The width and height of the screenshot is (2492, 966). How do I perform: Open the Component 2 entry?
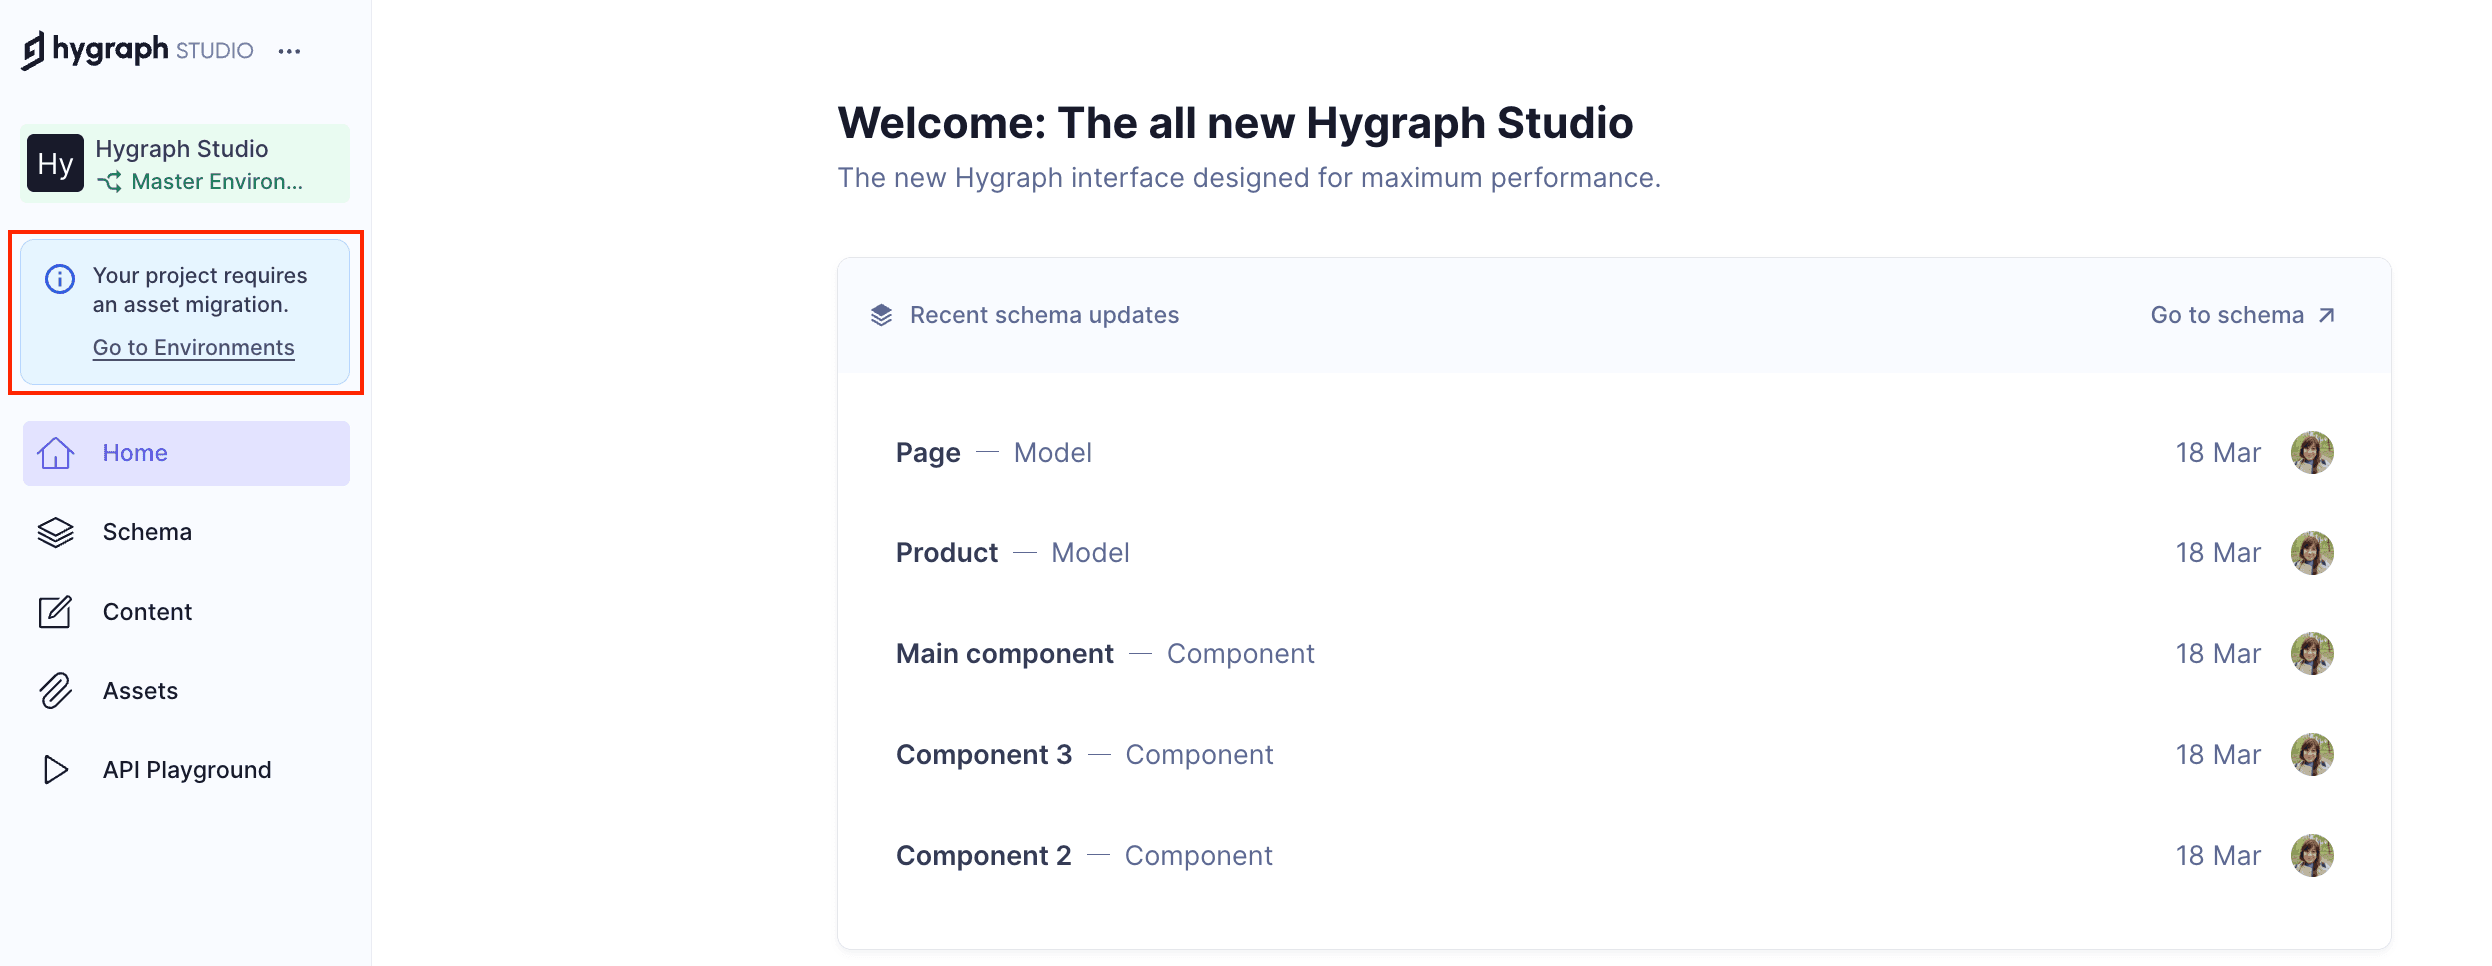983,856
